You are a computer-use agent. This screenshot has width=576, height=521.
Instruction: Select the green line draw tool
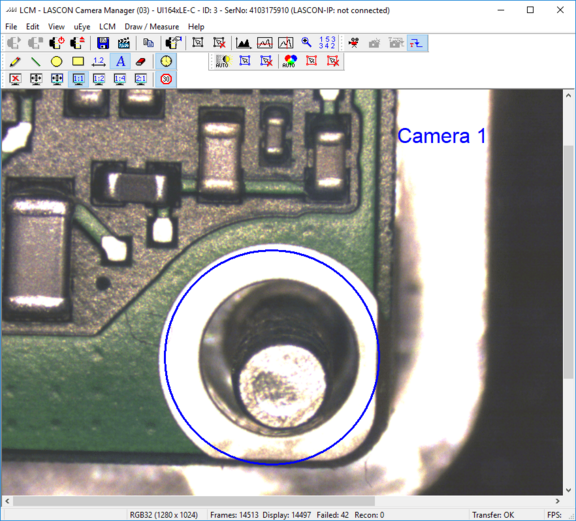(36, 61)
